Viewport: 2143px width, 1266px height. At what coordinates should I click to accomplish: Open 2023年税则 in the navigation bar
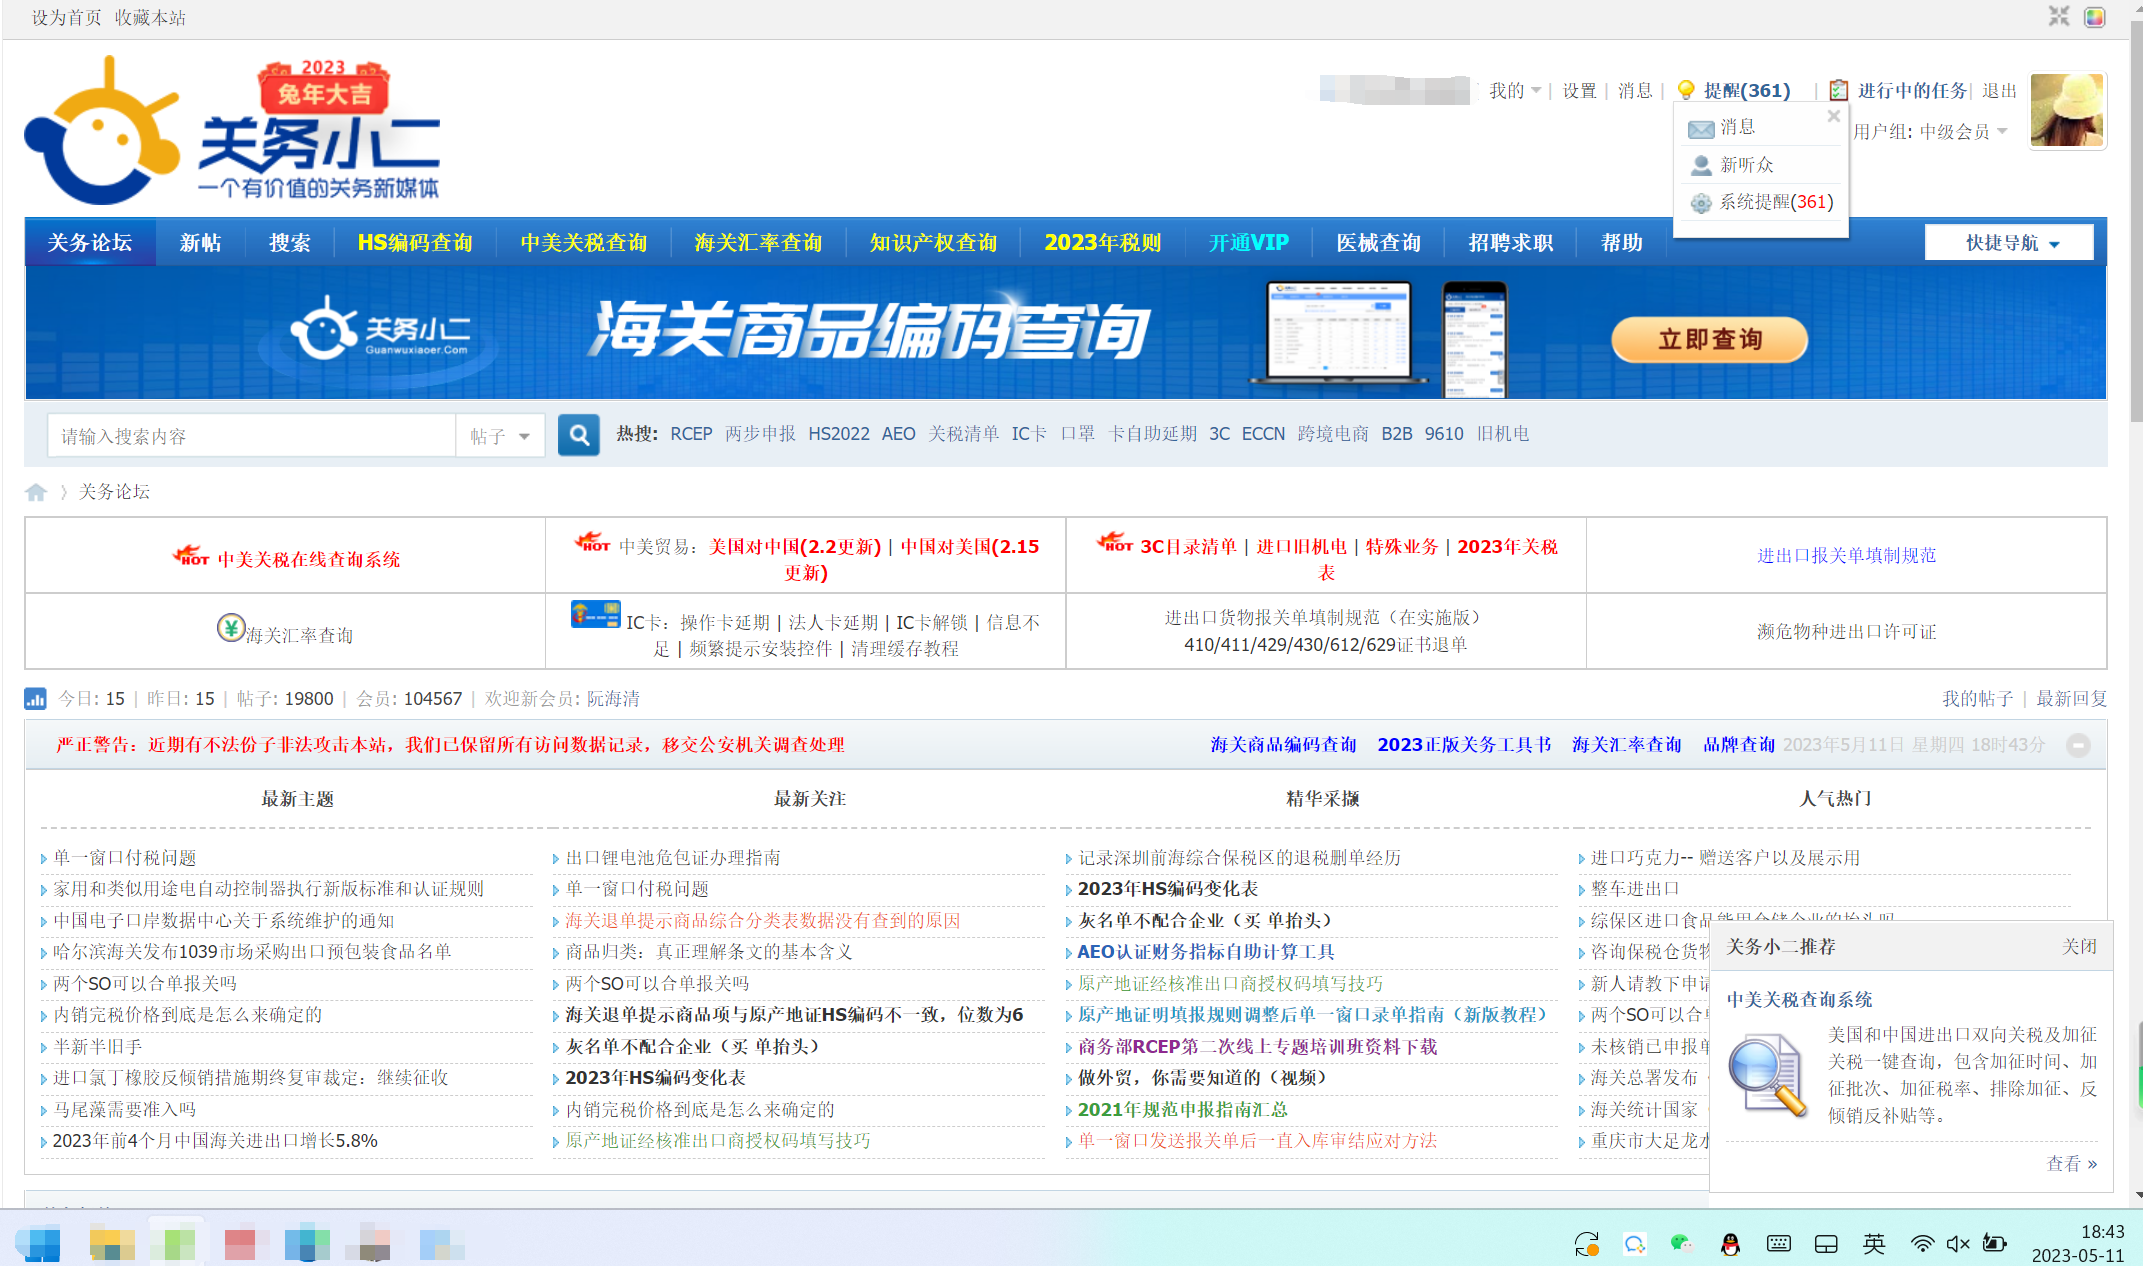[x=1103, y=243]
